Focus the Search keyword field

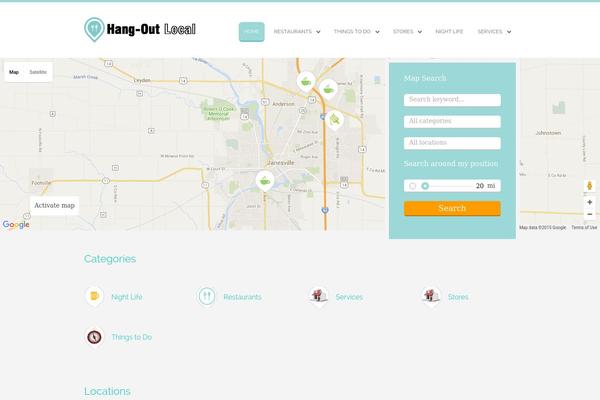(452, 100)
